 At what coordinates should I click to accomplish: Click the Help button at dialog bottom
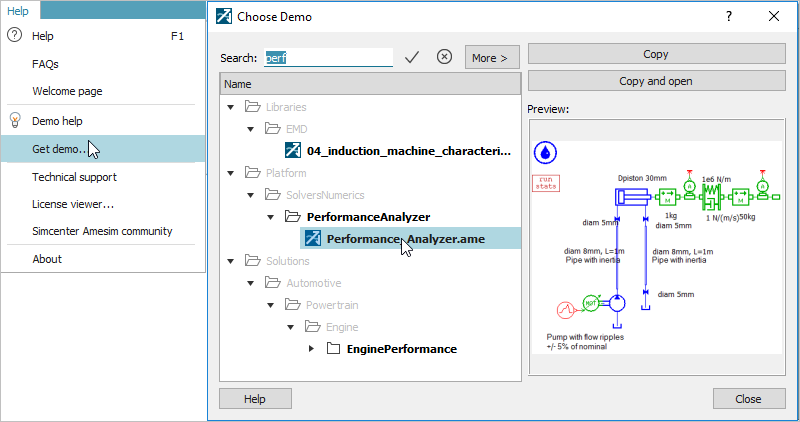[x=255, y=399]
